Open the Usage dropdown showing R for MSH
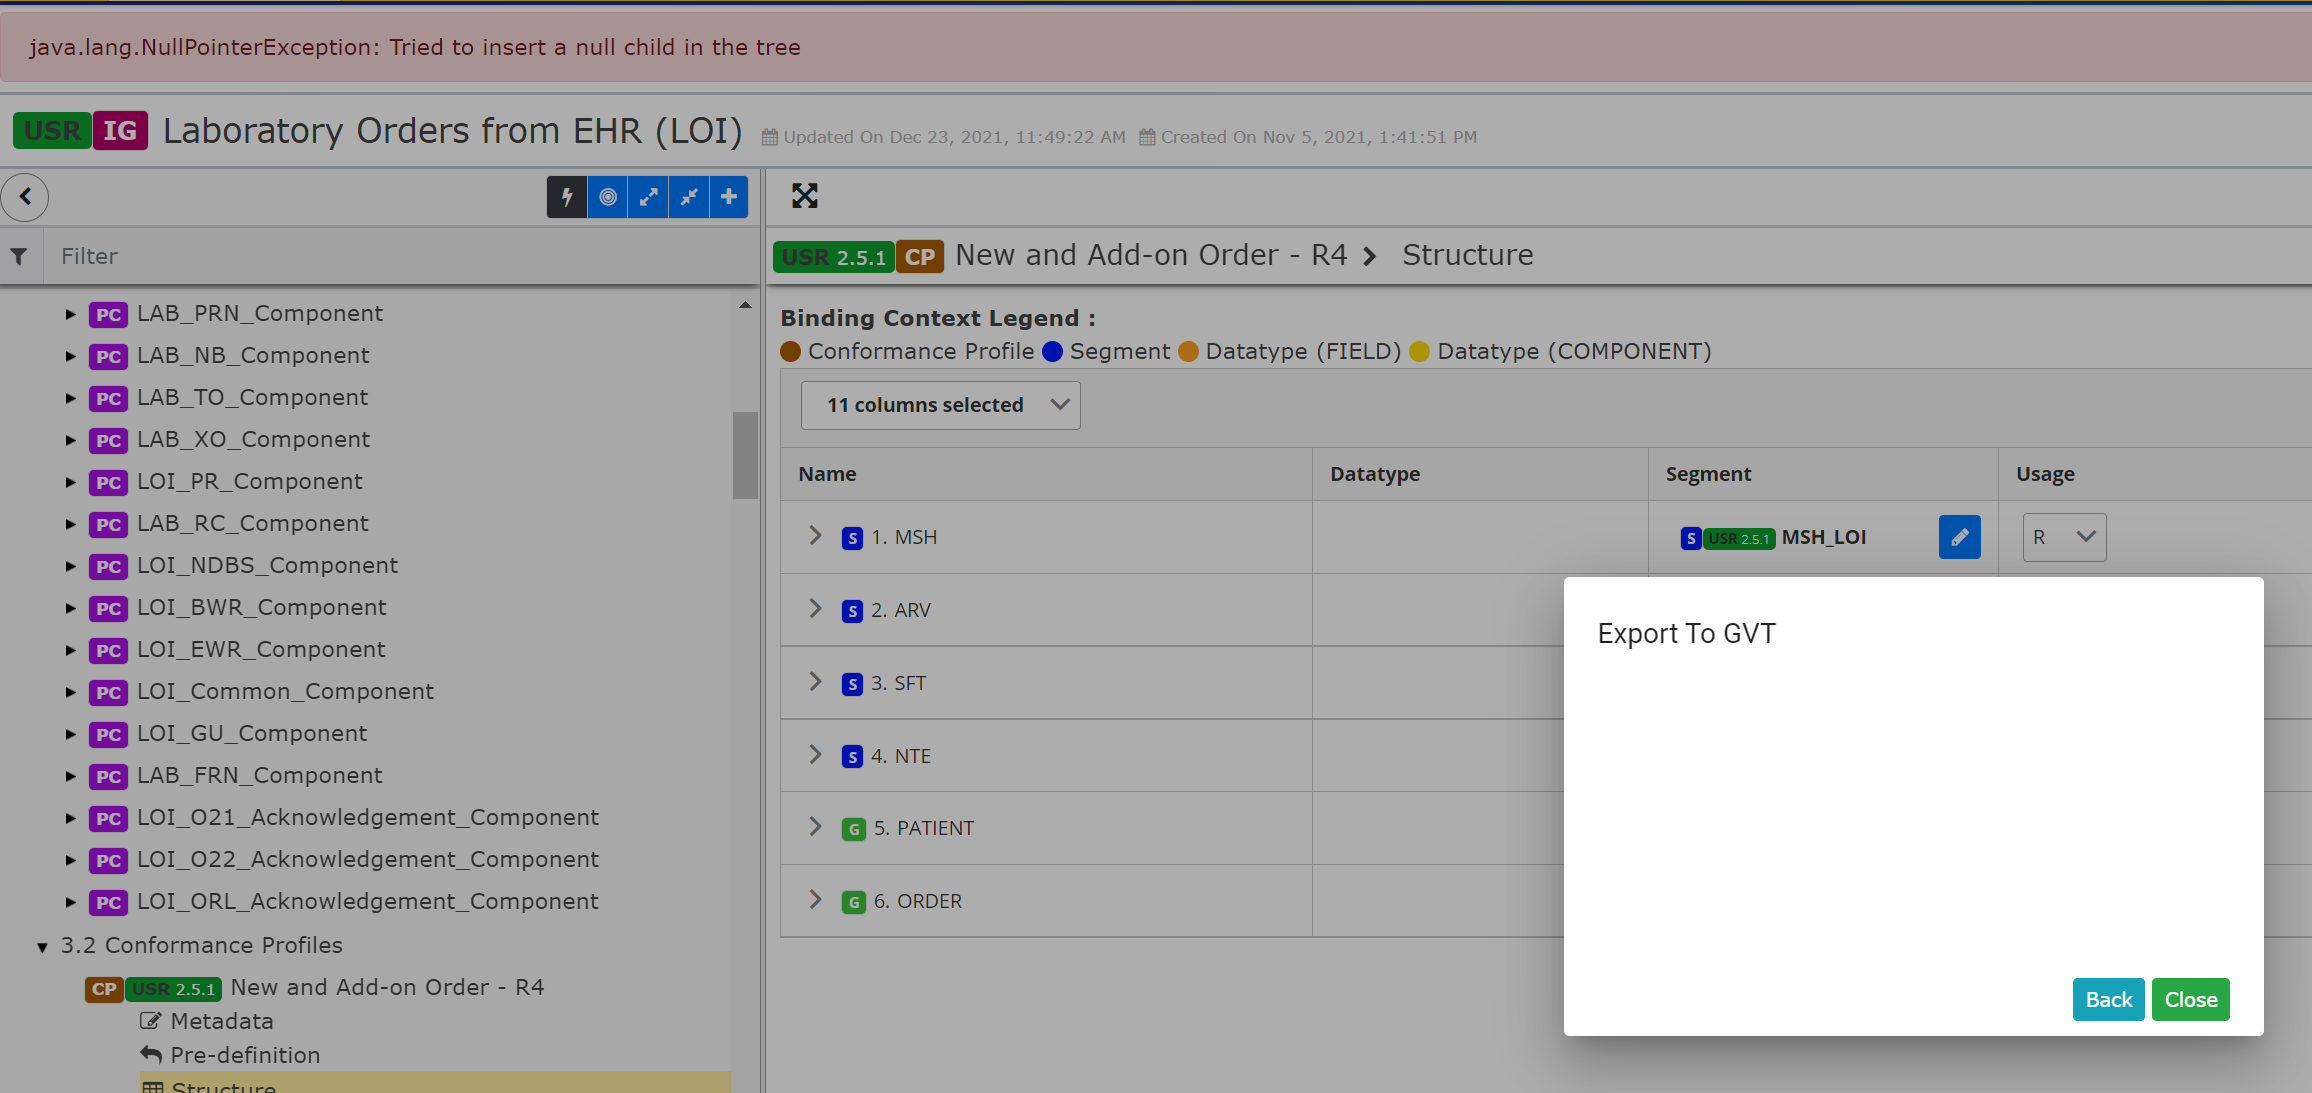Viewport: 2312px width, 1093px height. click(2064, 537)
